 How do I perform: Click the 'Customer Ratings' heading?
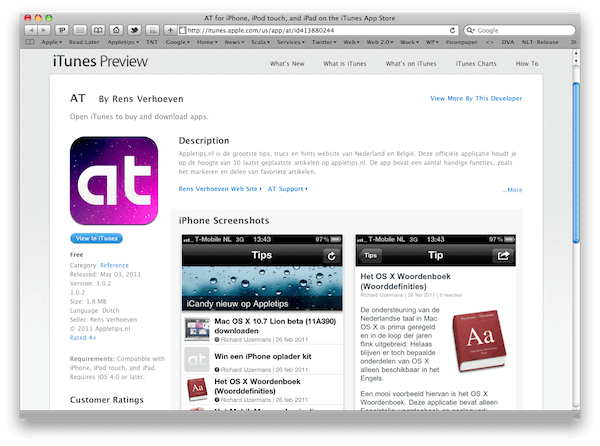[107, 400]
